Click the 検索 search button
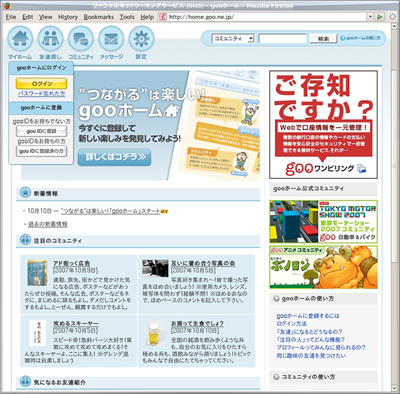 click(x=323, y=39)
